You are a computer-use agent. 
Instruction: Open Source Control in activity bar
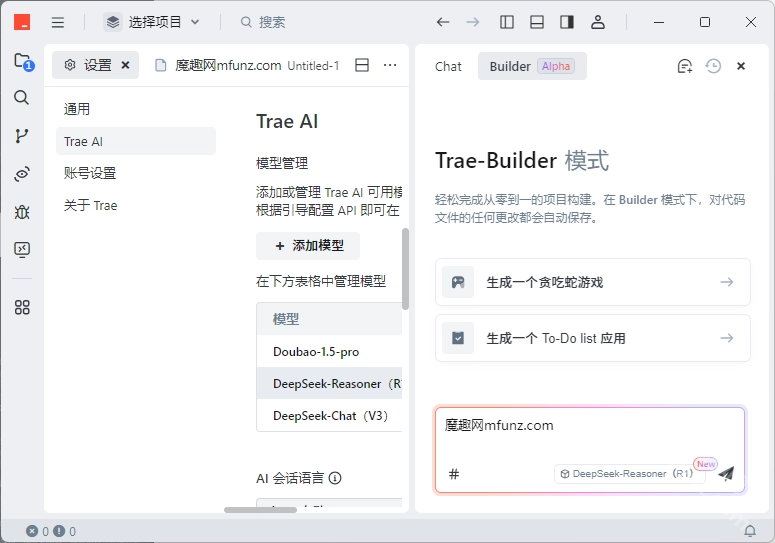click(22, 136)
